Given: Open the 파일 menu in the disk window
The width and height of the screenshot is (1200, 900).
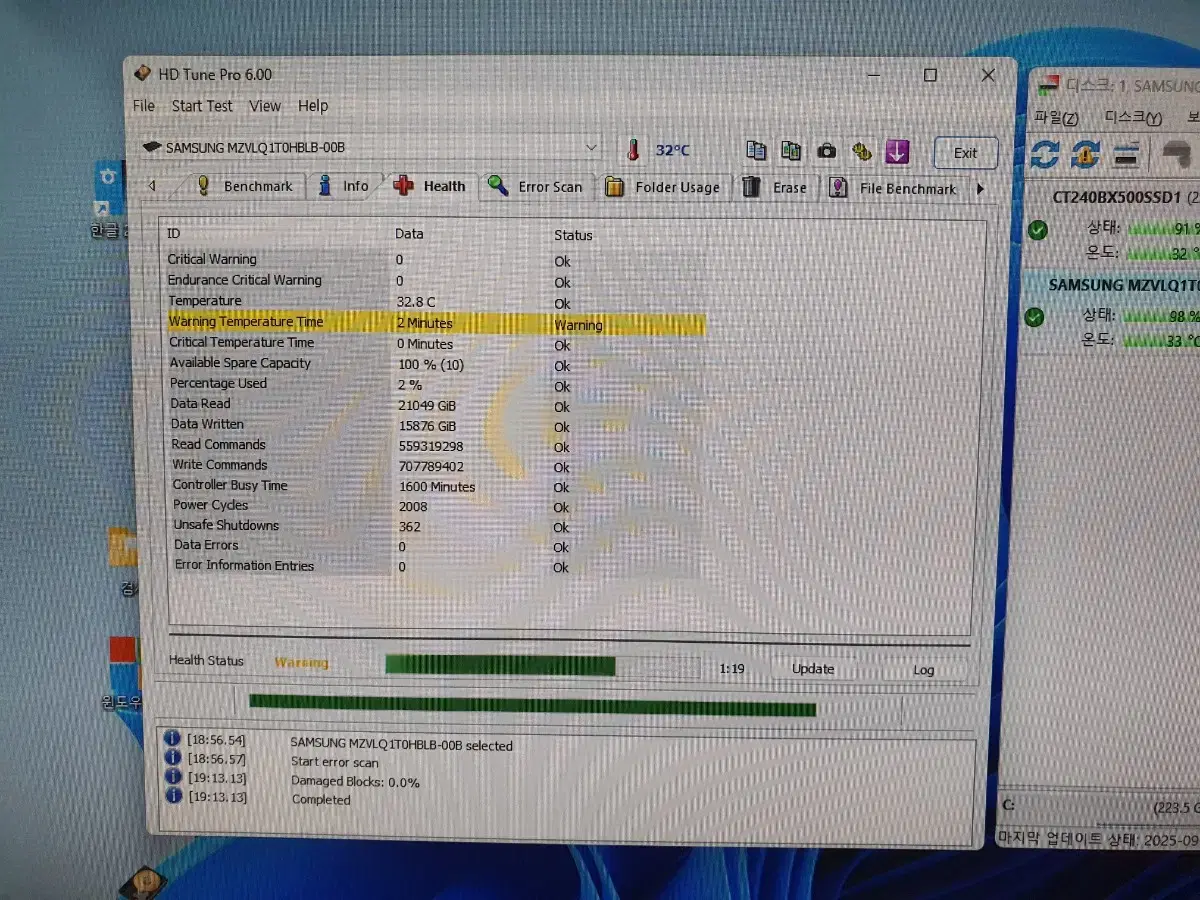Looking at the screenshot, I should pos(1057,117).
